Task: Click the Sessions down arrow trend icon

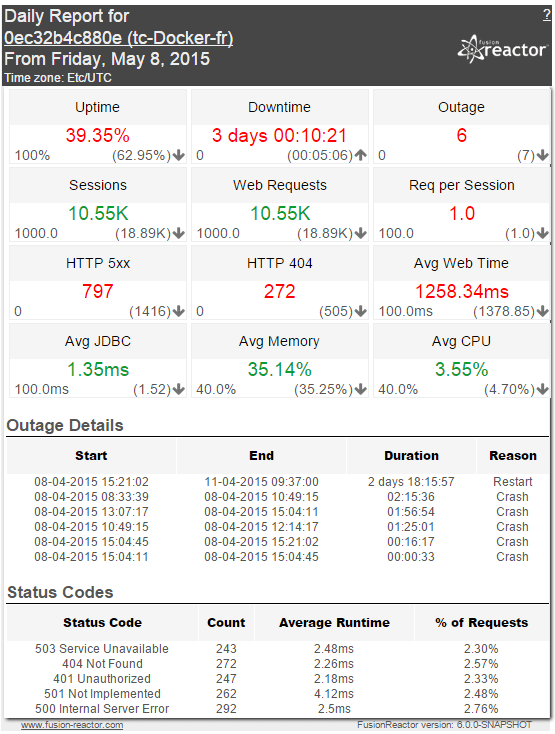Action: [178, 233]
